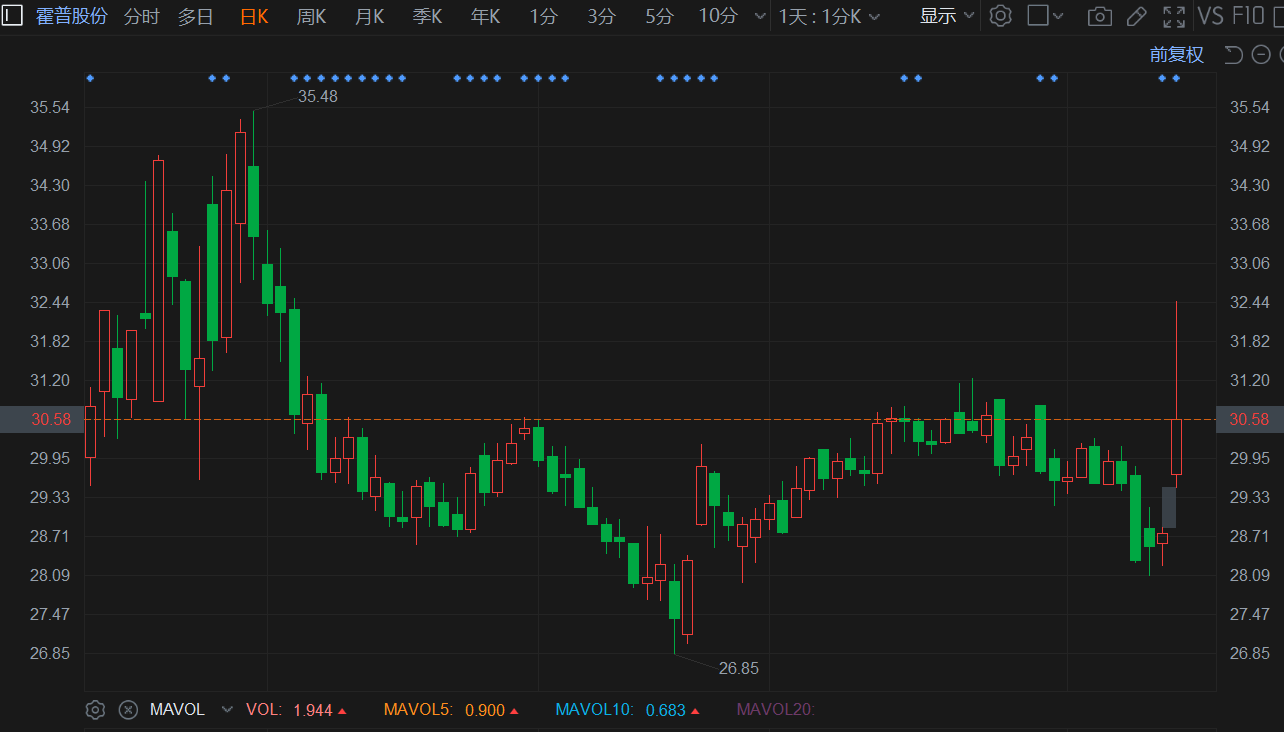Click the camera screenshot icon
Image resolution: width=1284 pixels, height=732 pixels.
click(x=1100, y=16)
